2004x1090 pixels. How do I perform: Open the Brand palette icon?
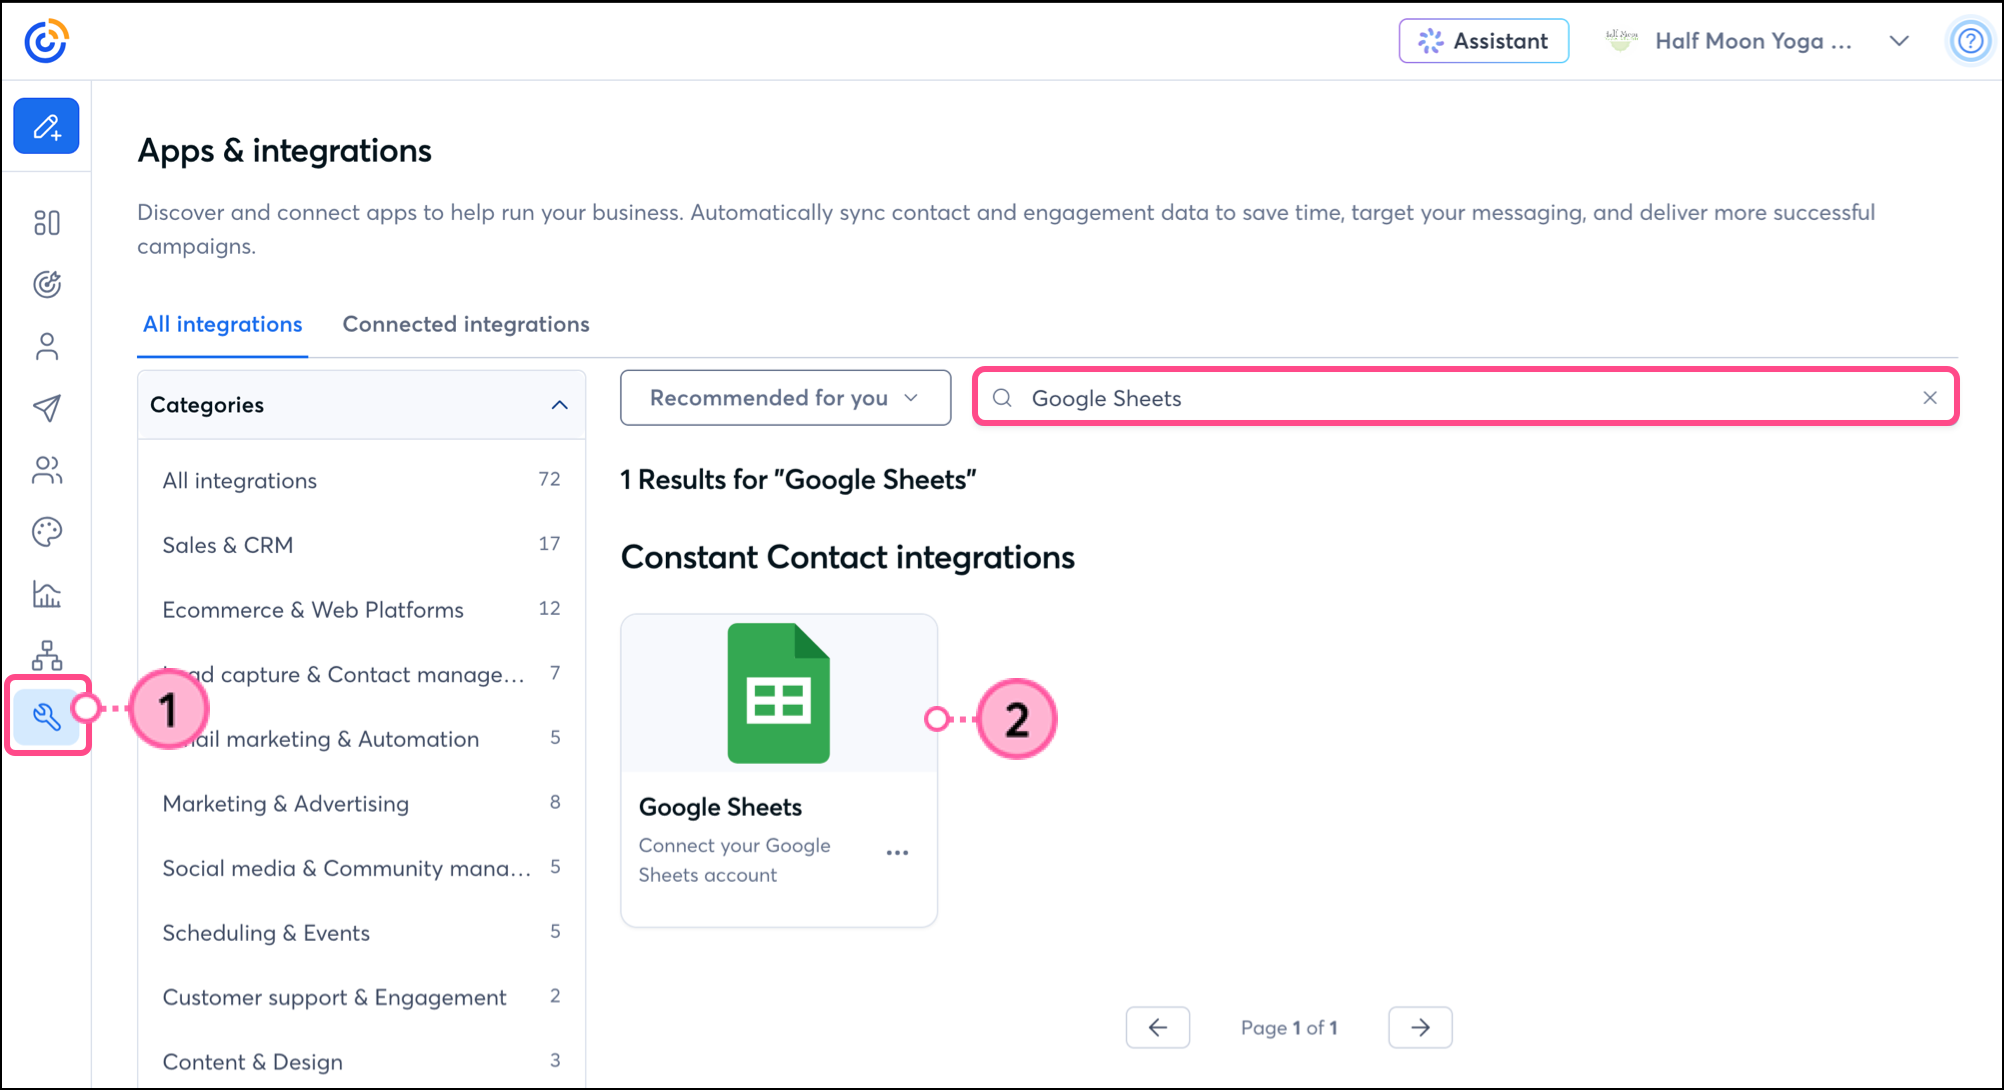[47, 532]
